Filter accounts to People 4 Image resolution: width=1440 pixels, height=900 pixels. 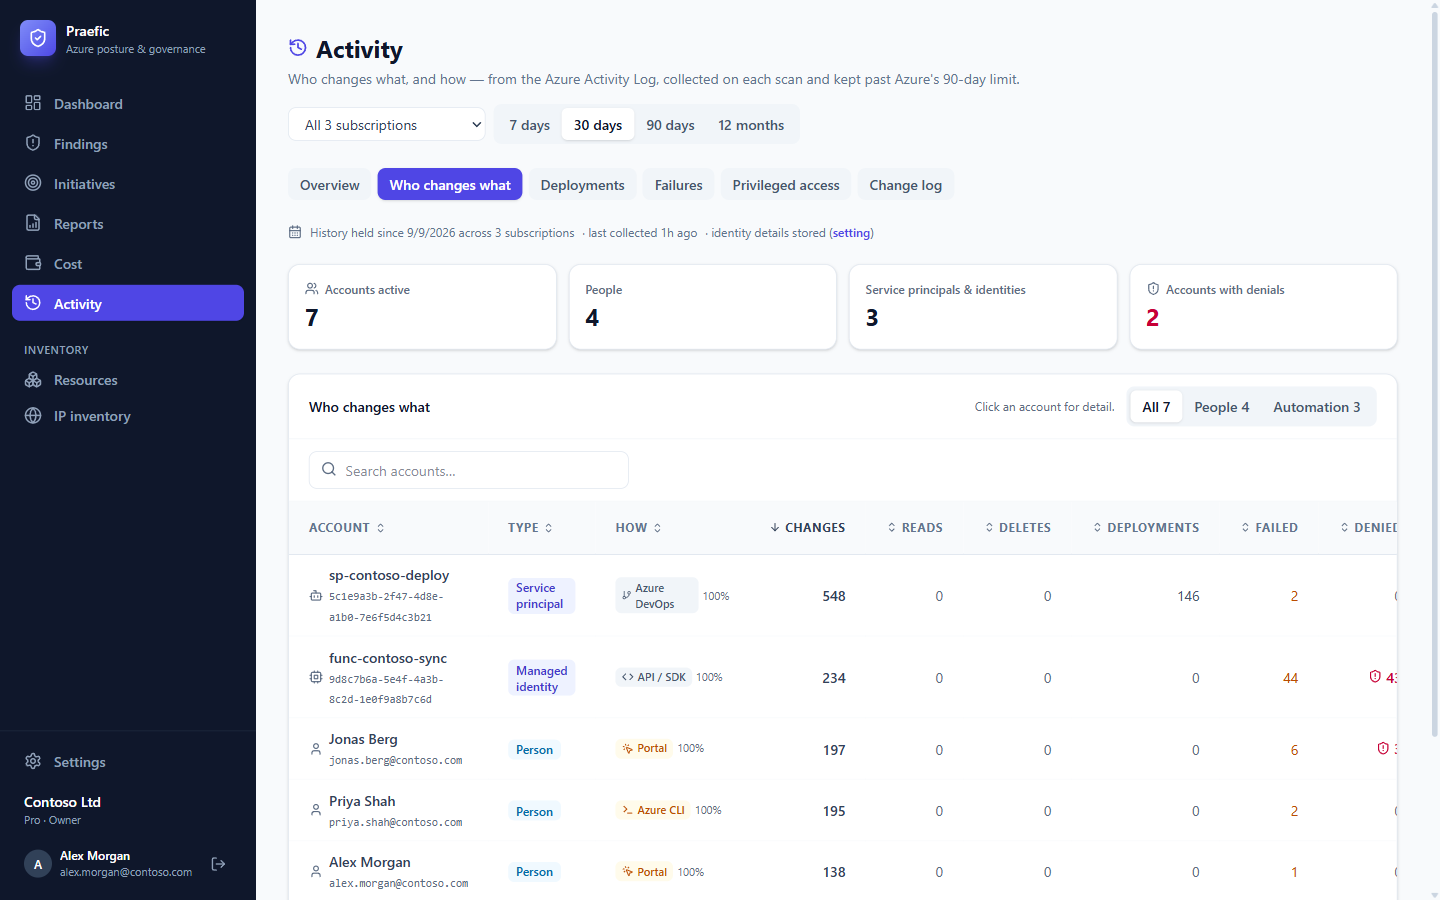coord(1222,407)
